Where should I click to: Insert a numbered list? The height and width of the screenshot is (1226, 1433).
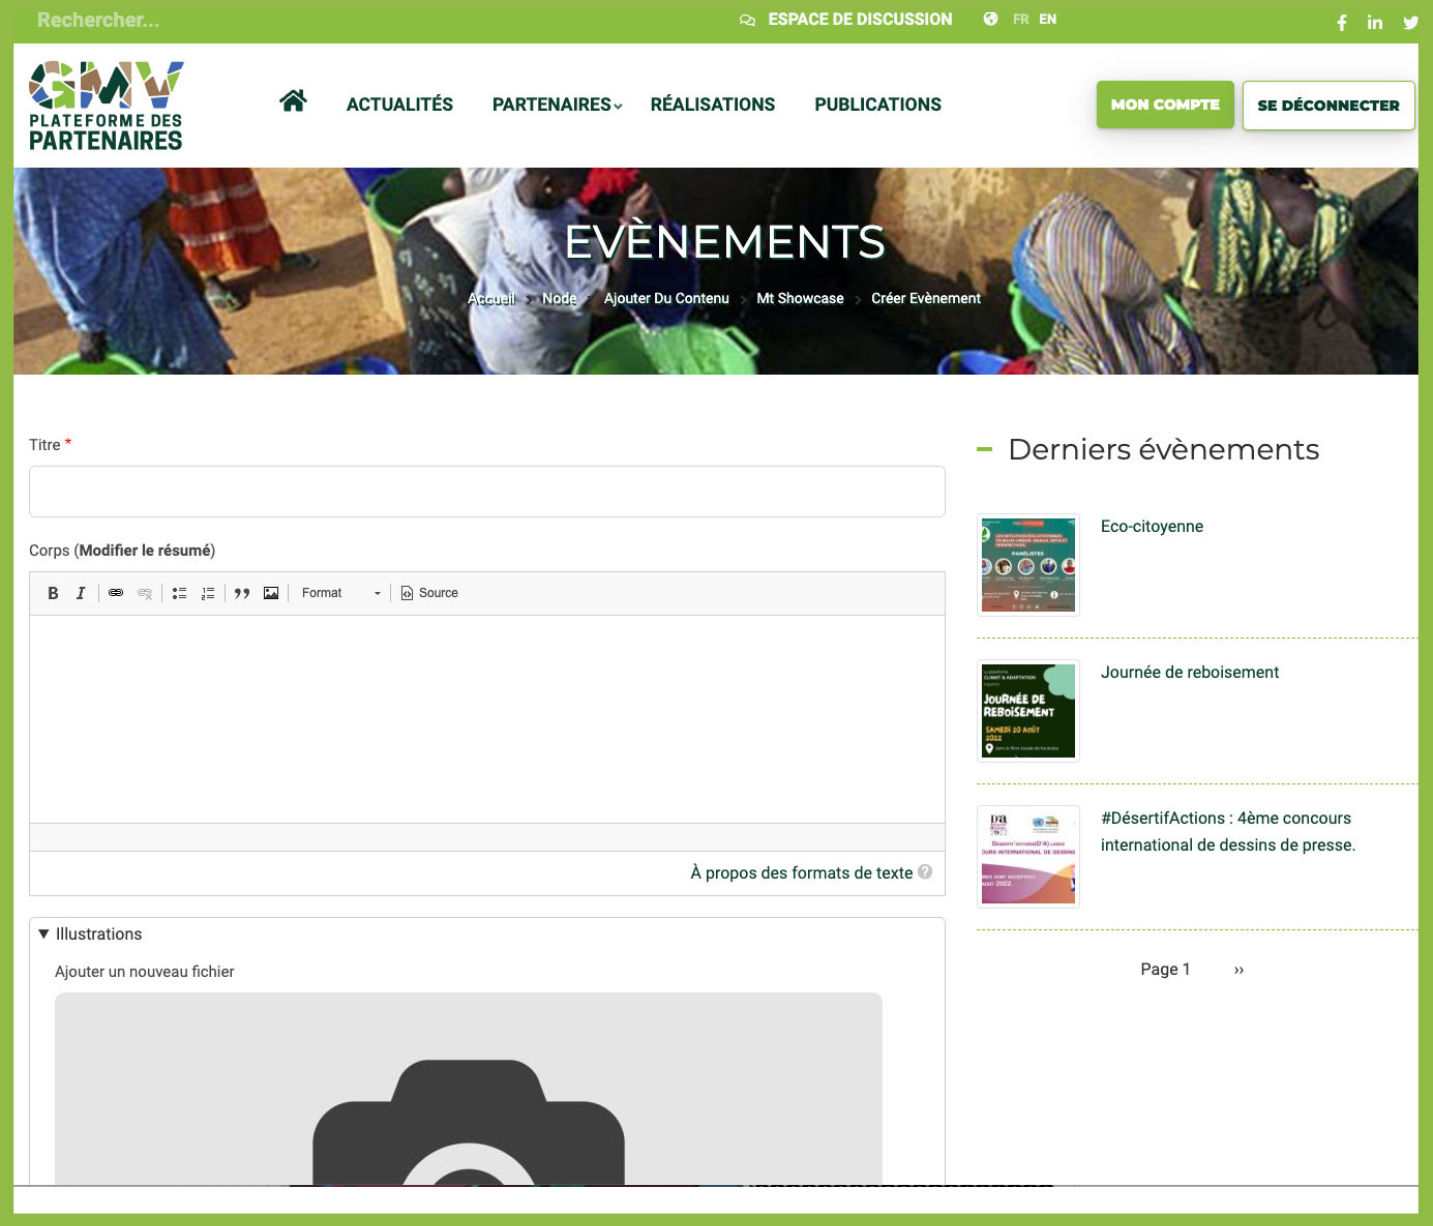click(207, 593)
